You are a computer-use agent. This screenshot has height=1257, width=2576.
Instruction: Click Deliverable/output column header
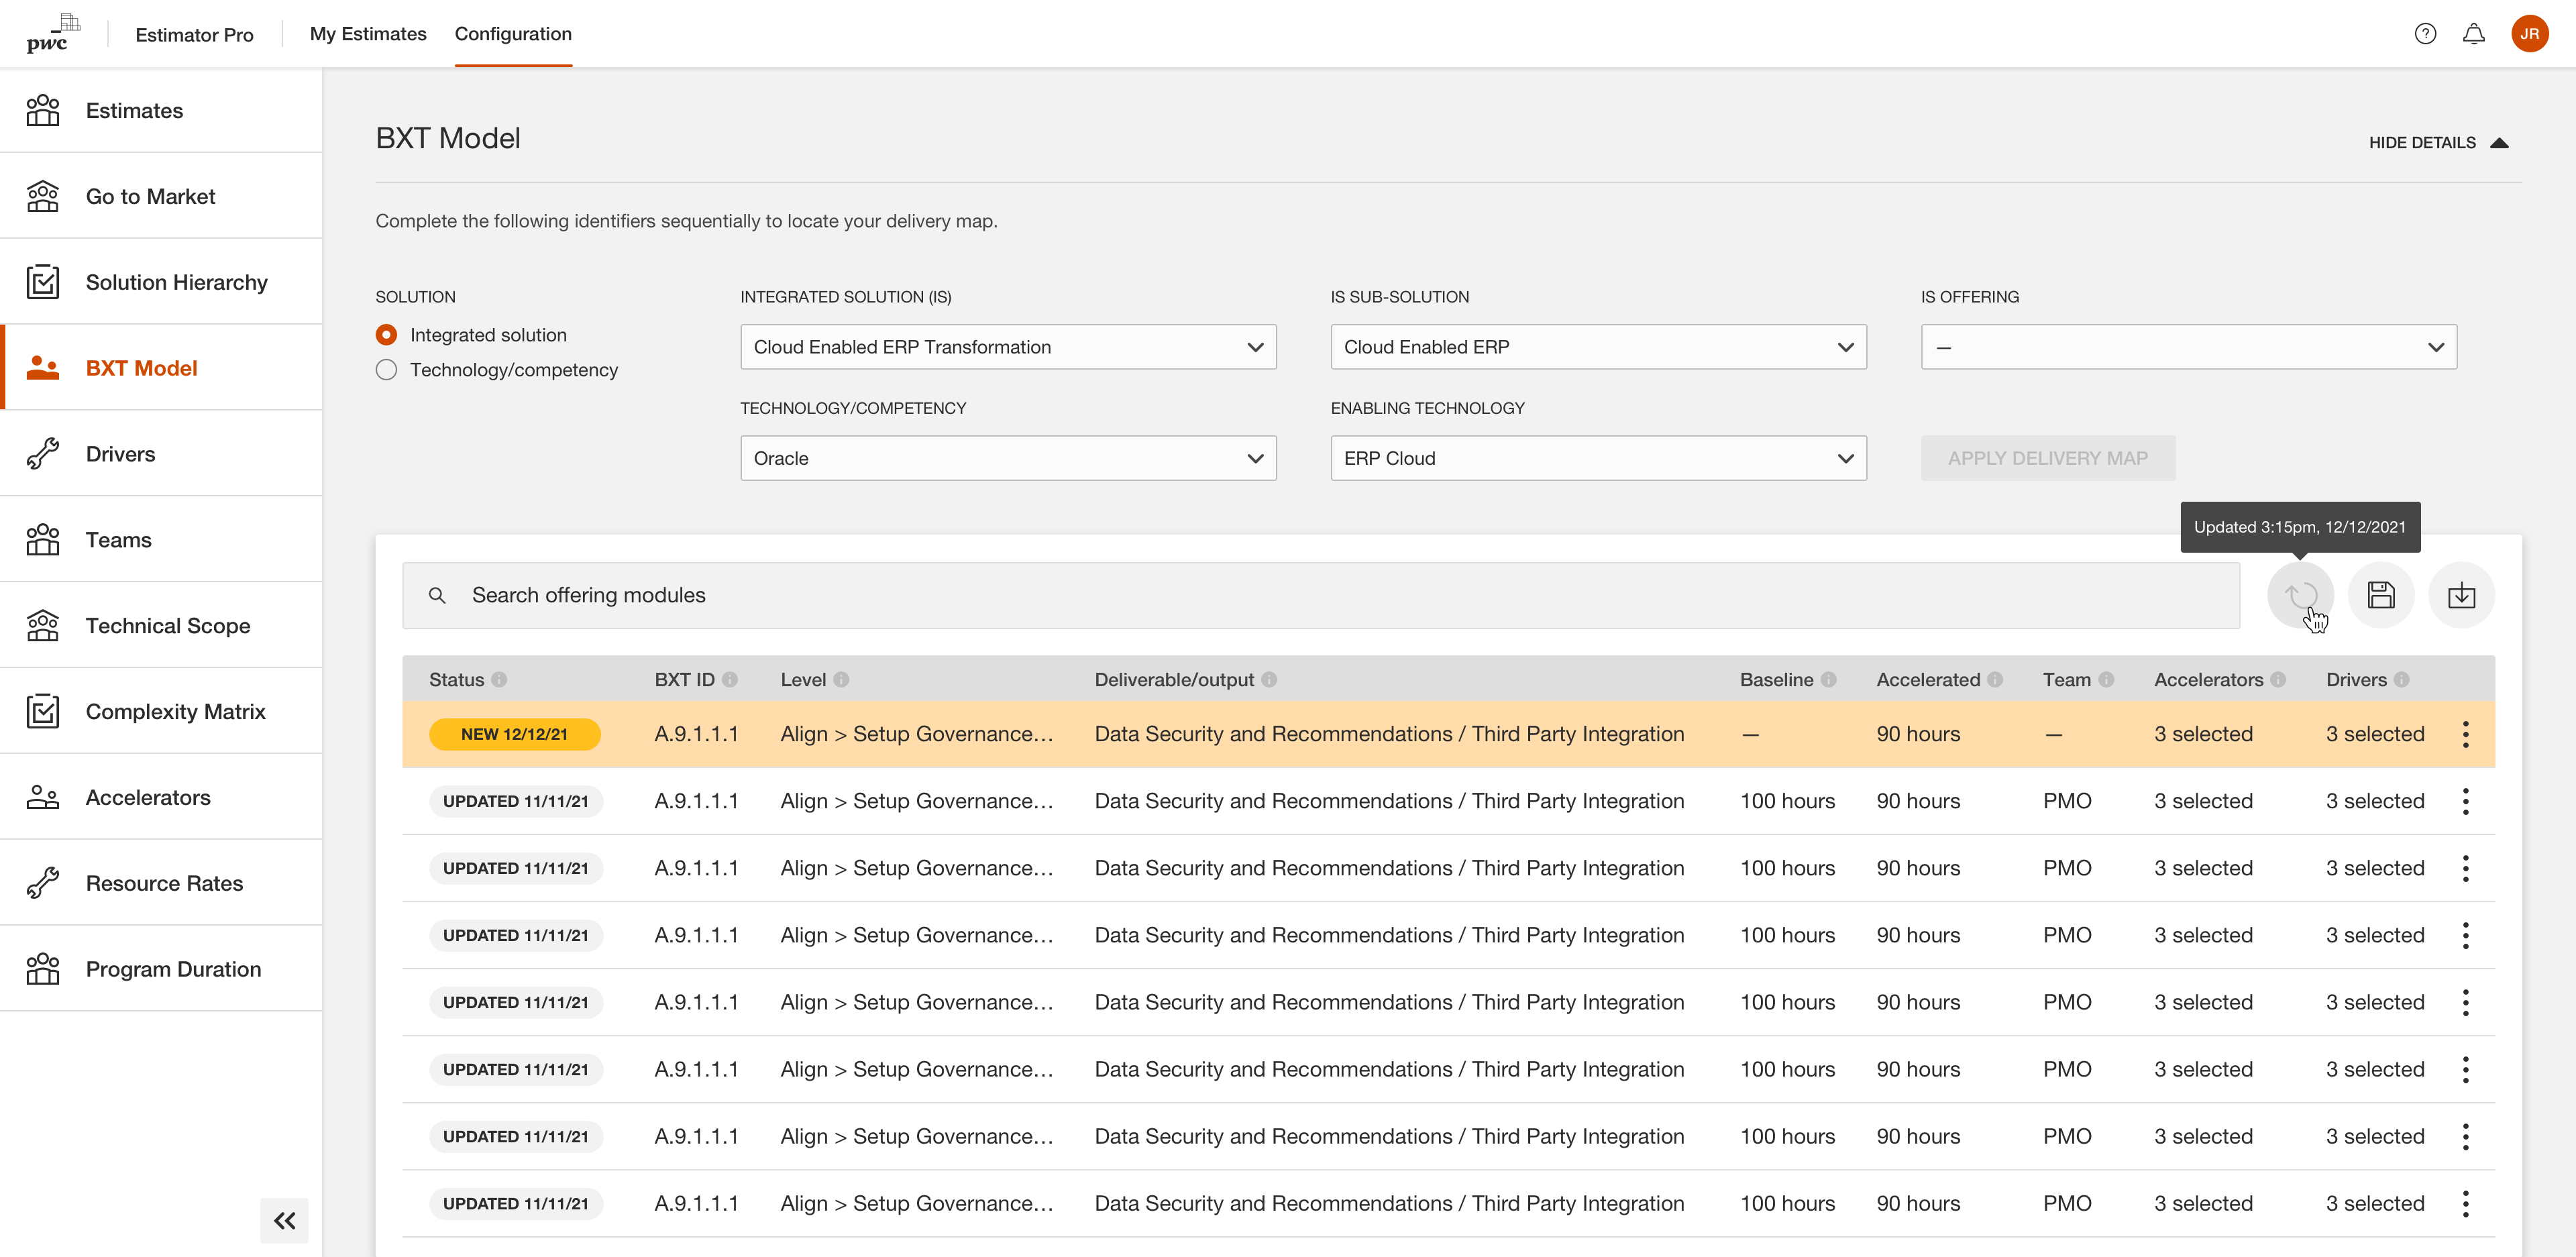1174,680
